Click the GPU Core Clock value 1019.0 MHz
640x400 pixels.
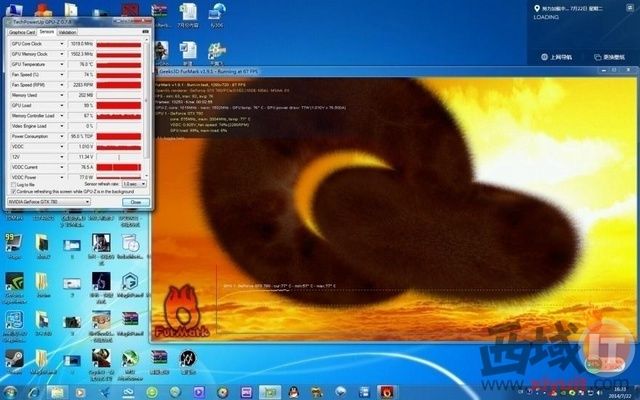81,44
